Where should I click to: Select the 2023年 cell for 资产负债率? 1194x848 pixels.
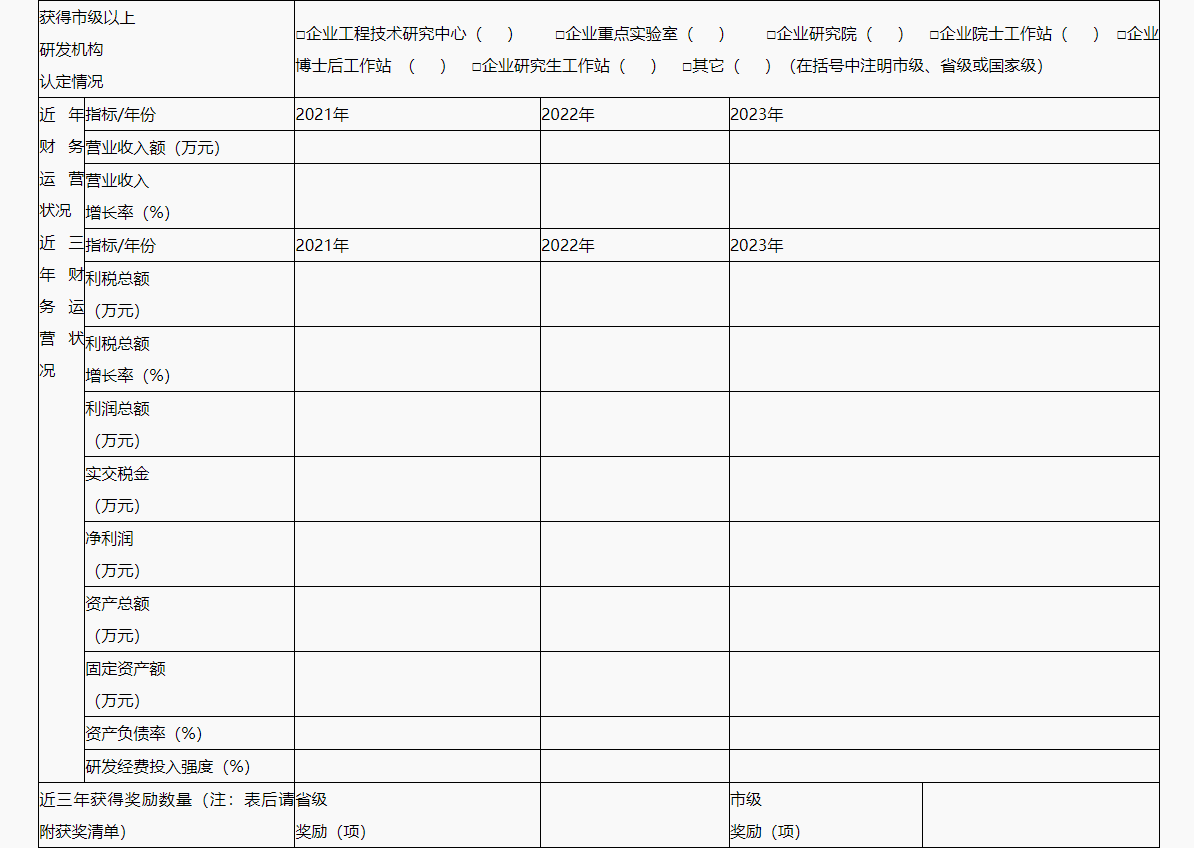coord(943,733)
